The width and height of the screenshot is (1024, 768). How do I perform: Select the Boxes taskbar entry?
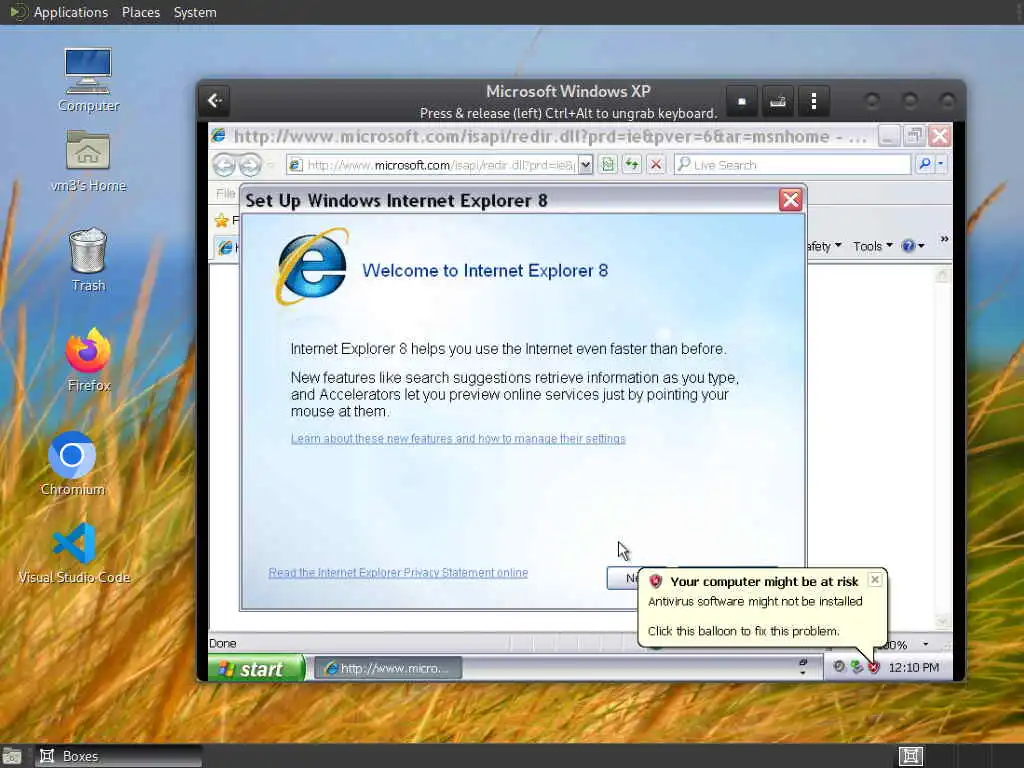point(118,756)
